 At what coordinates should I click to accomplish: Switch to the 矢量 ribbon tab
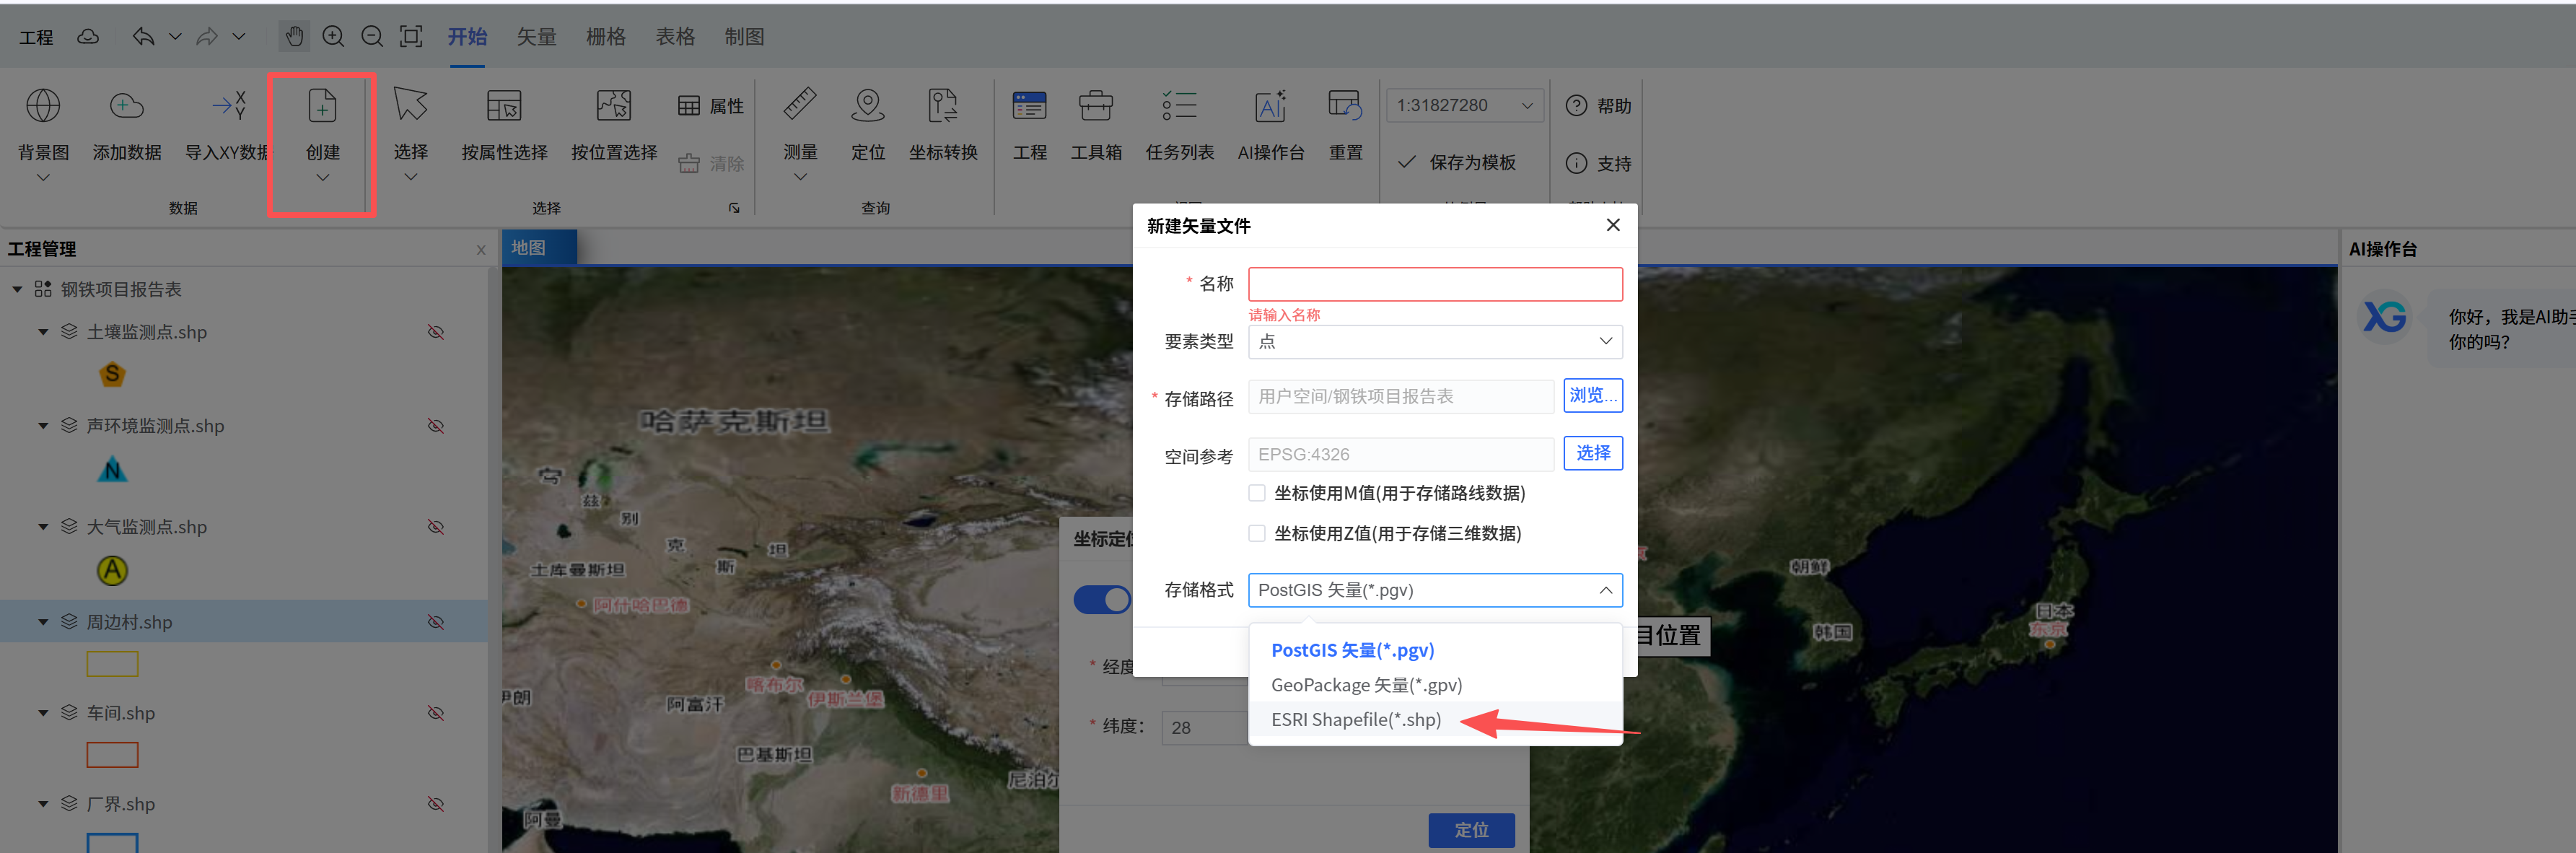tap(536, 37)
